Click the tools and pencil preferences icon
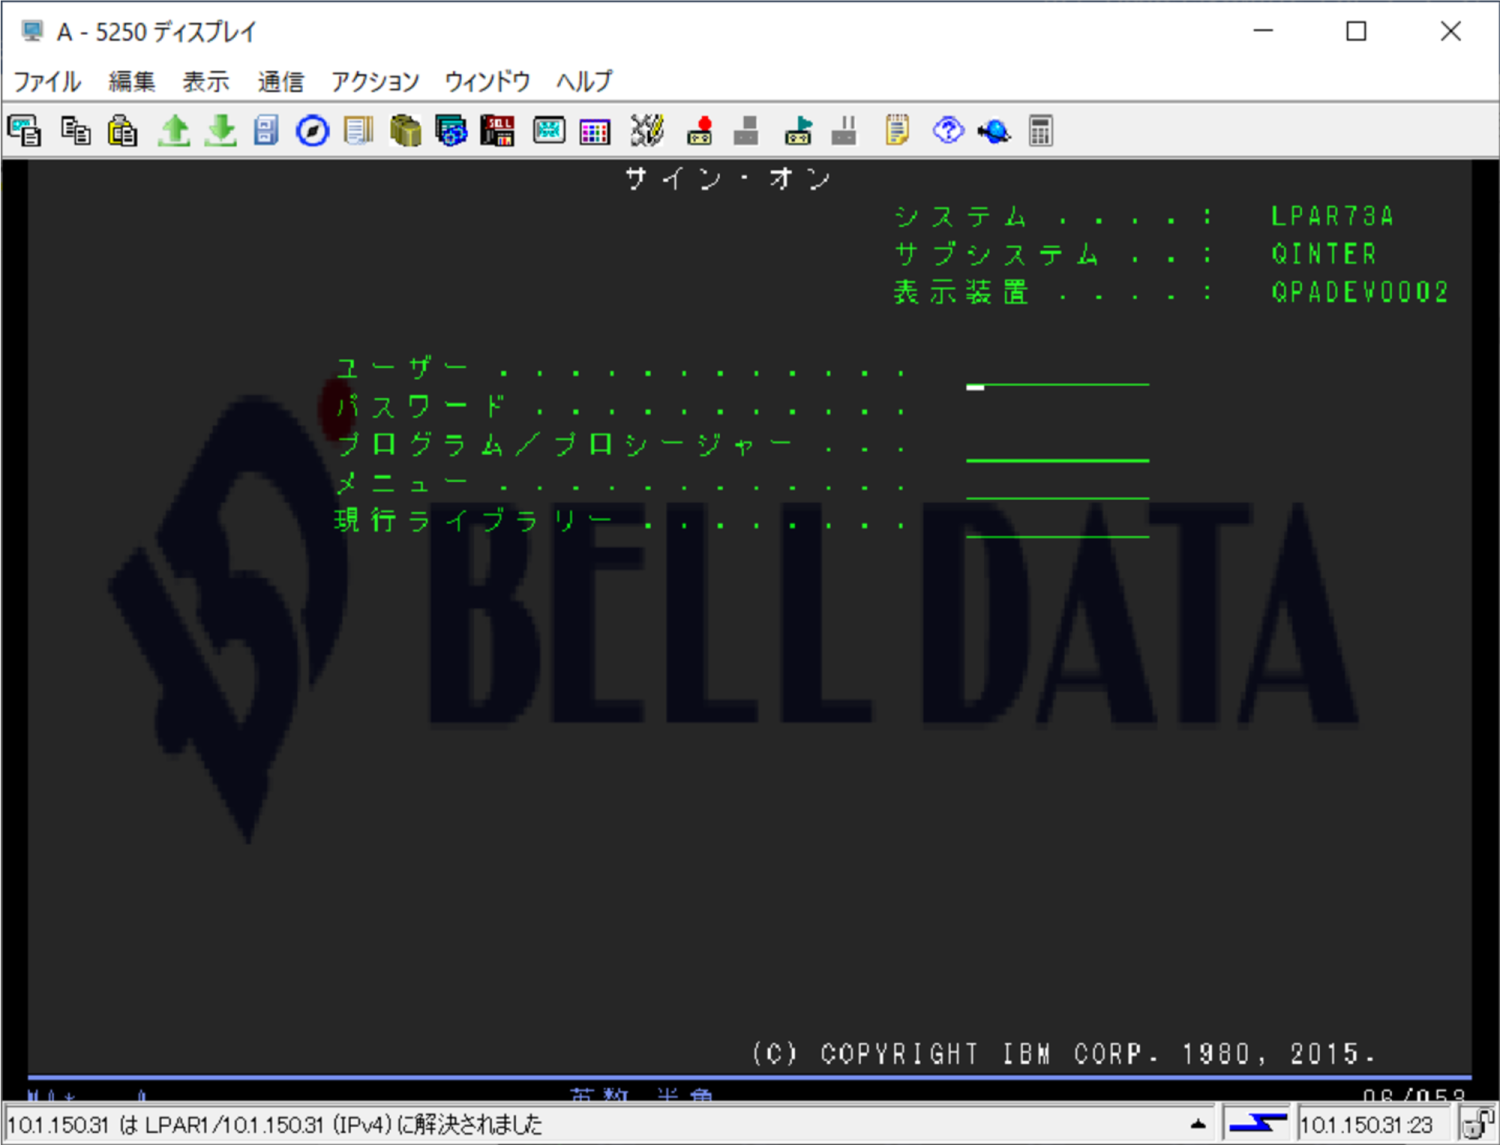 pos(647,131)
